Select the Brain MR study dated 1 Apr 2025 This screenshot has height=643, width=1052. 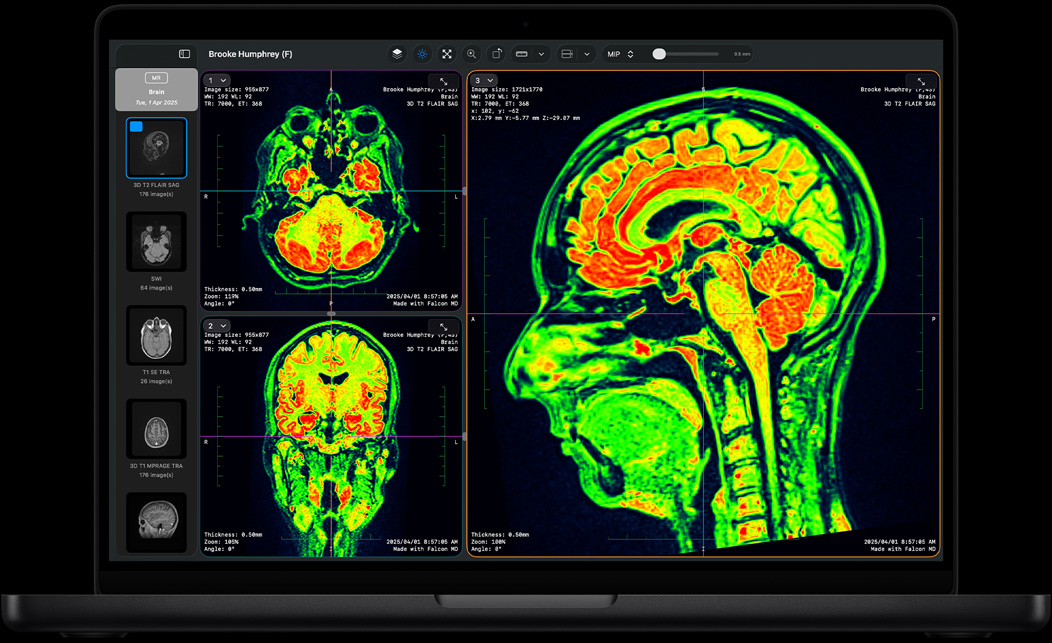point(156,90)
